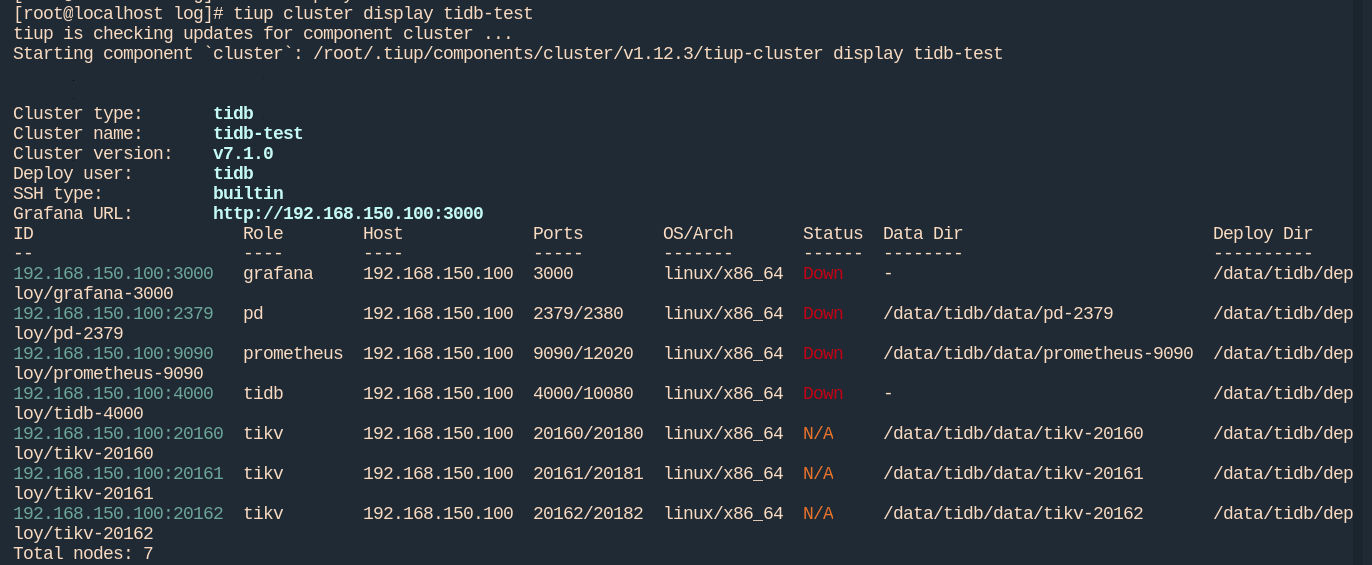
Task: Click wrapped path loy/tidb-4000
Action: point(78,413)
